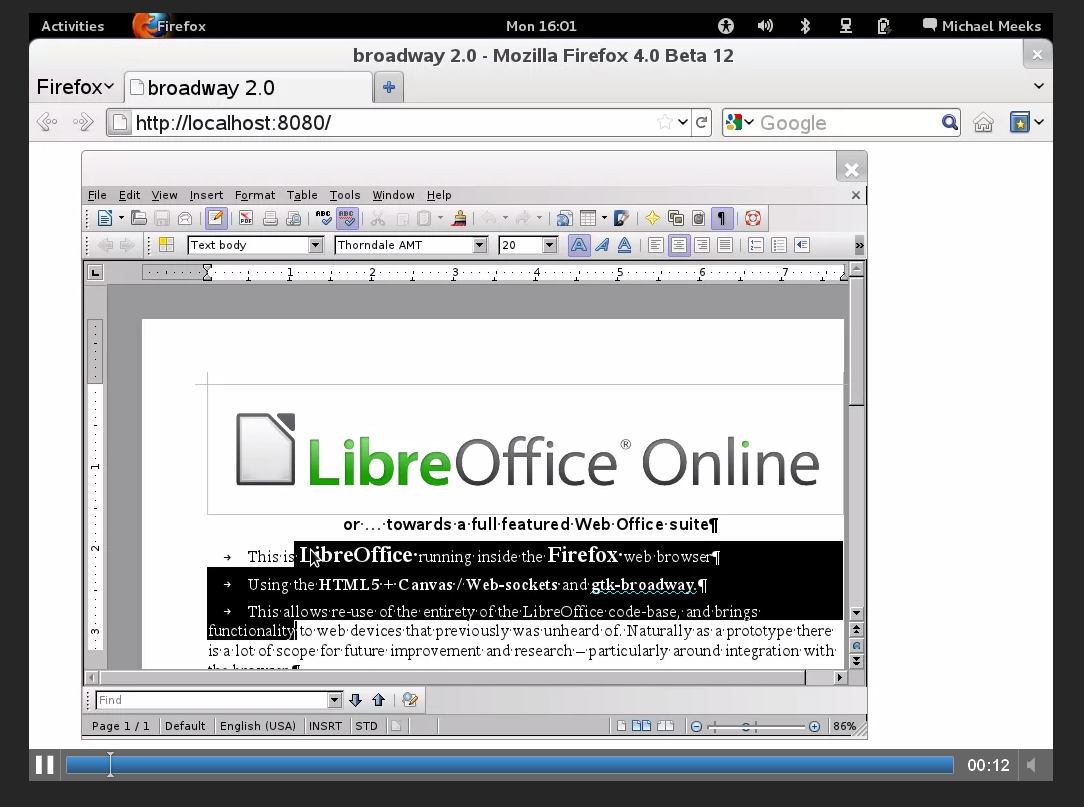Image resolution: width=1084 pixels, height=807 pixels.
Task: Toggle Bold formatting
Action: click(x=579, y=245)
